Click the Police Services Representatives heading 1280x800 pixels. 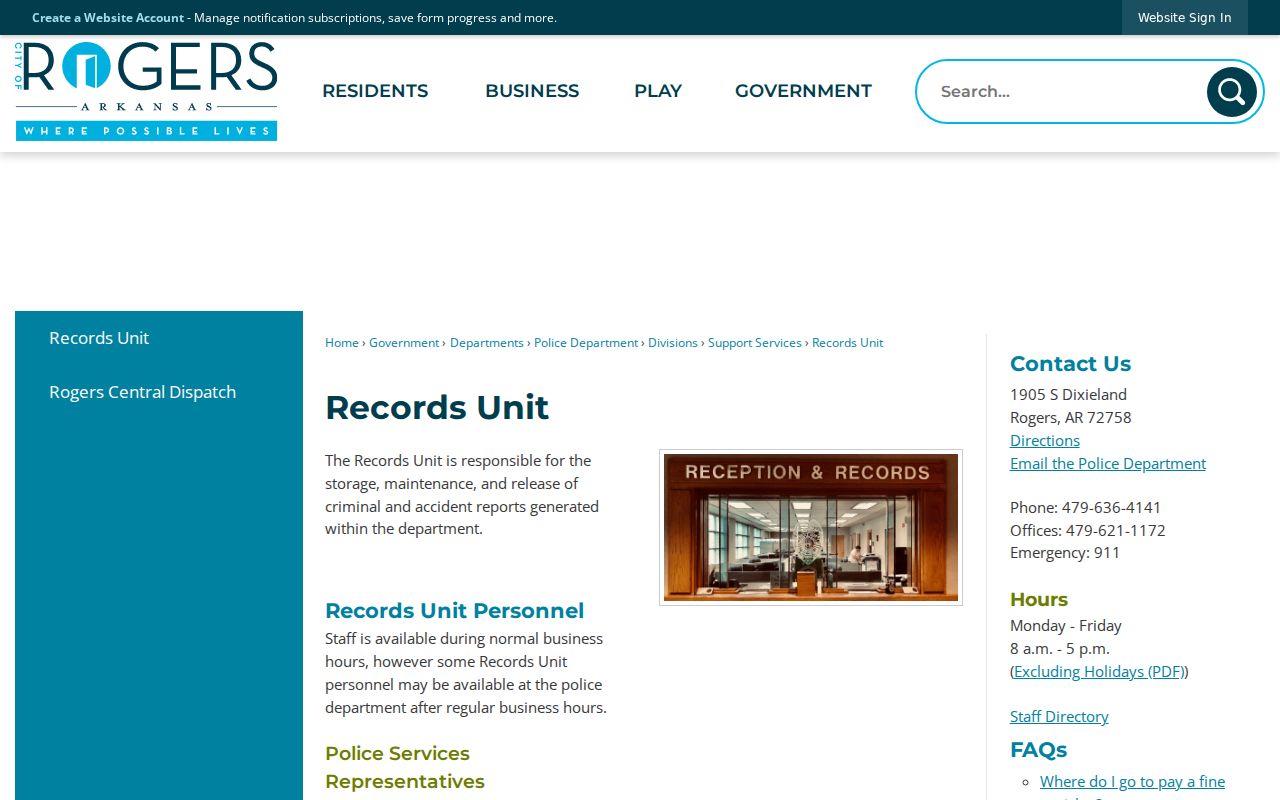pos(405,767)
